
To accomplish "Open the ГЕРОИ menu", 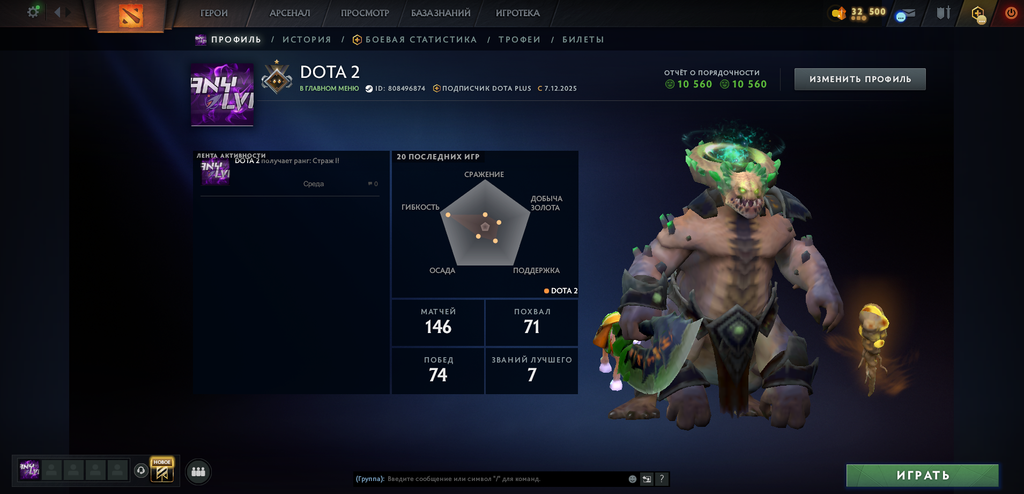I will click(214, 13).
